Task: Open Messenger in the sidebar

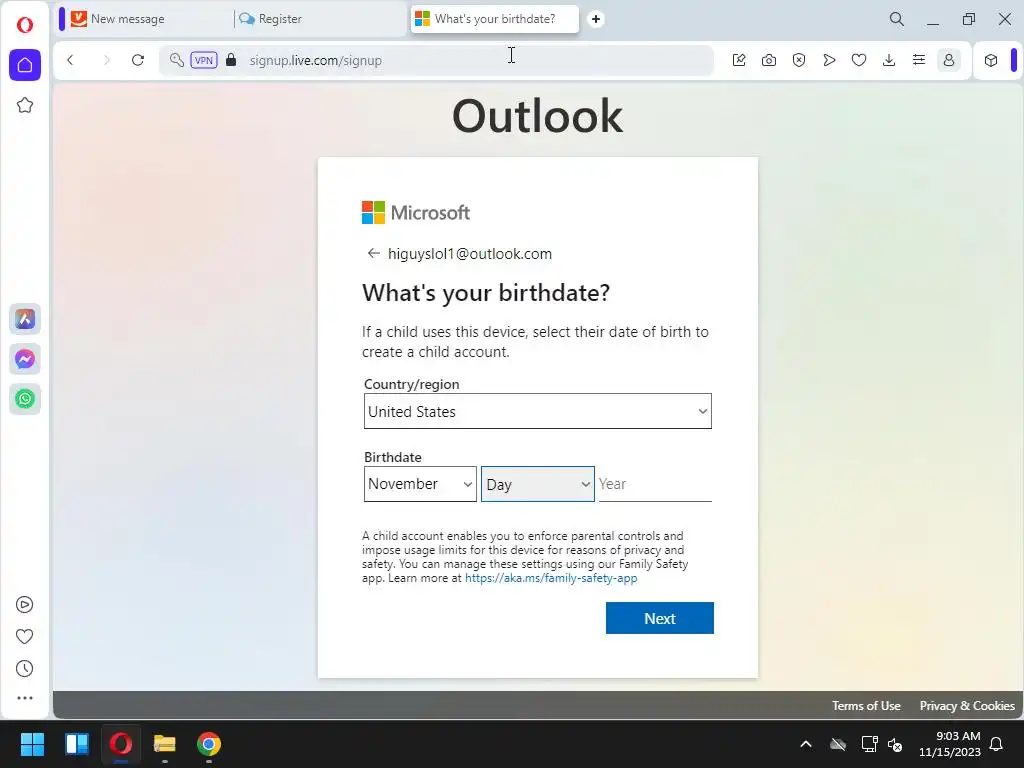Action: click(x=25, y=359)
